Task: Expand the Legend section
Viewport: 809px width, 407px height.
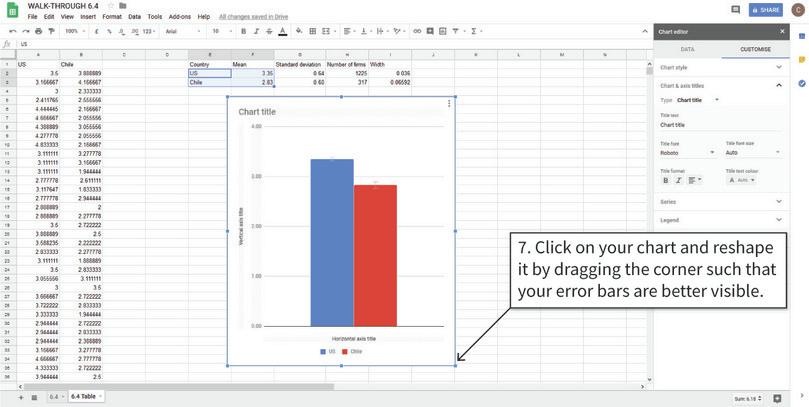Action: click(721, 220)
